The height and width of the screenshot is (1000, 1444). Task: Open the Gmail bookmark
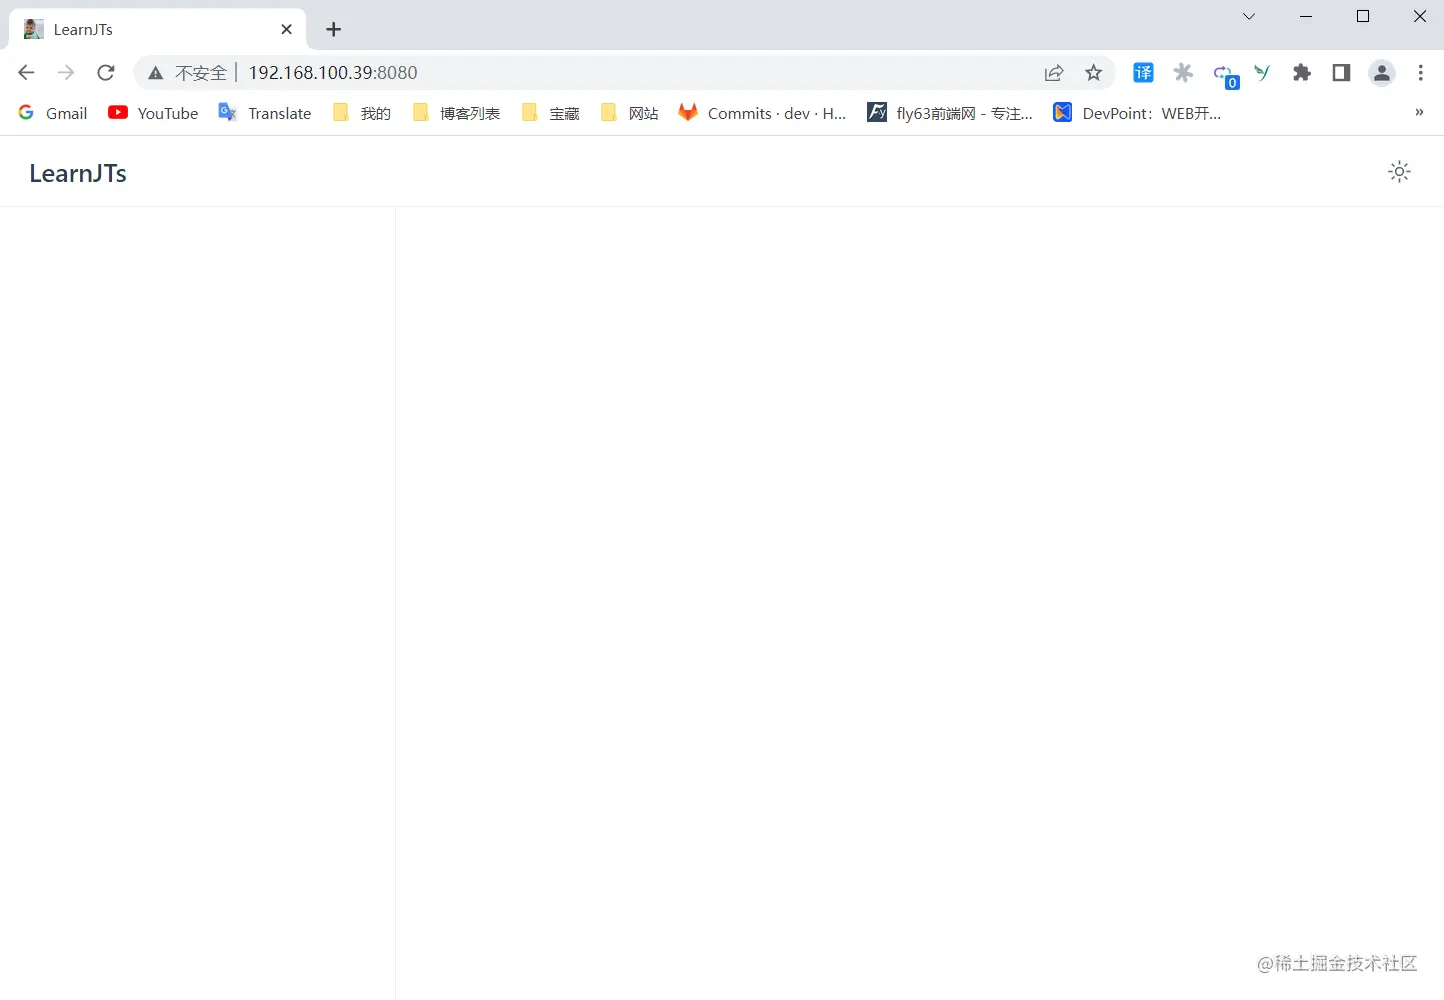(53, 113)
